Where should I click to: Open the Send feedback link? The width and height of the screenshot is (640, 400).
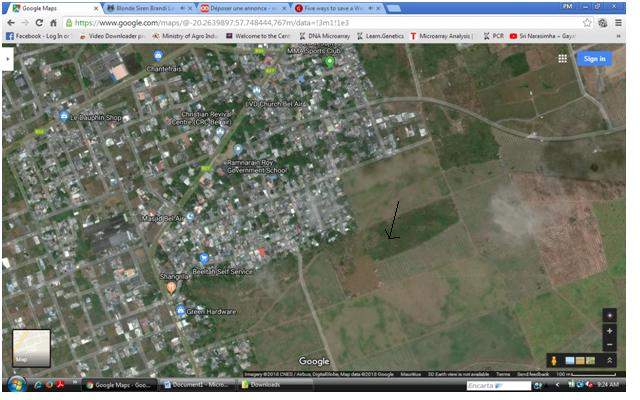click(x=536, y=374)
